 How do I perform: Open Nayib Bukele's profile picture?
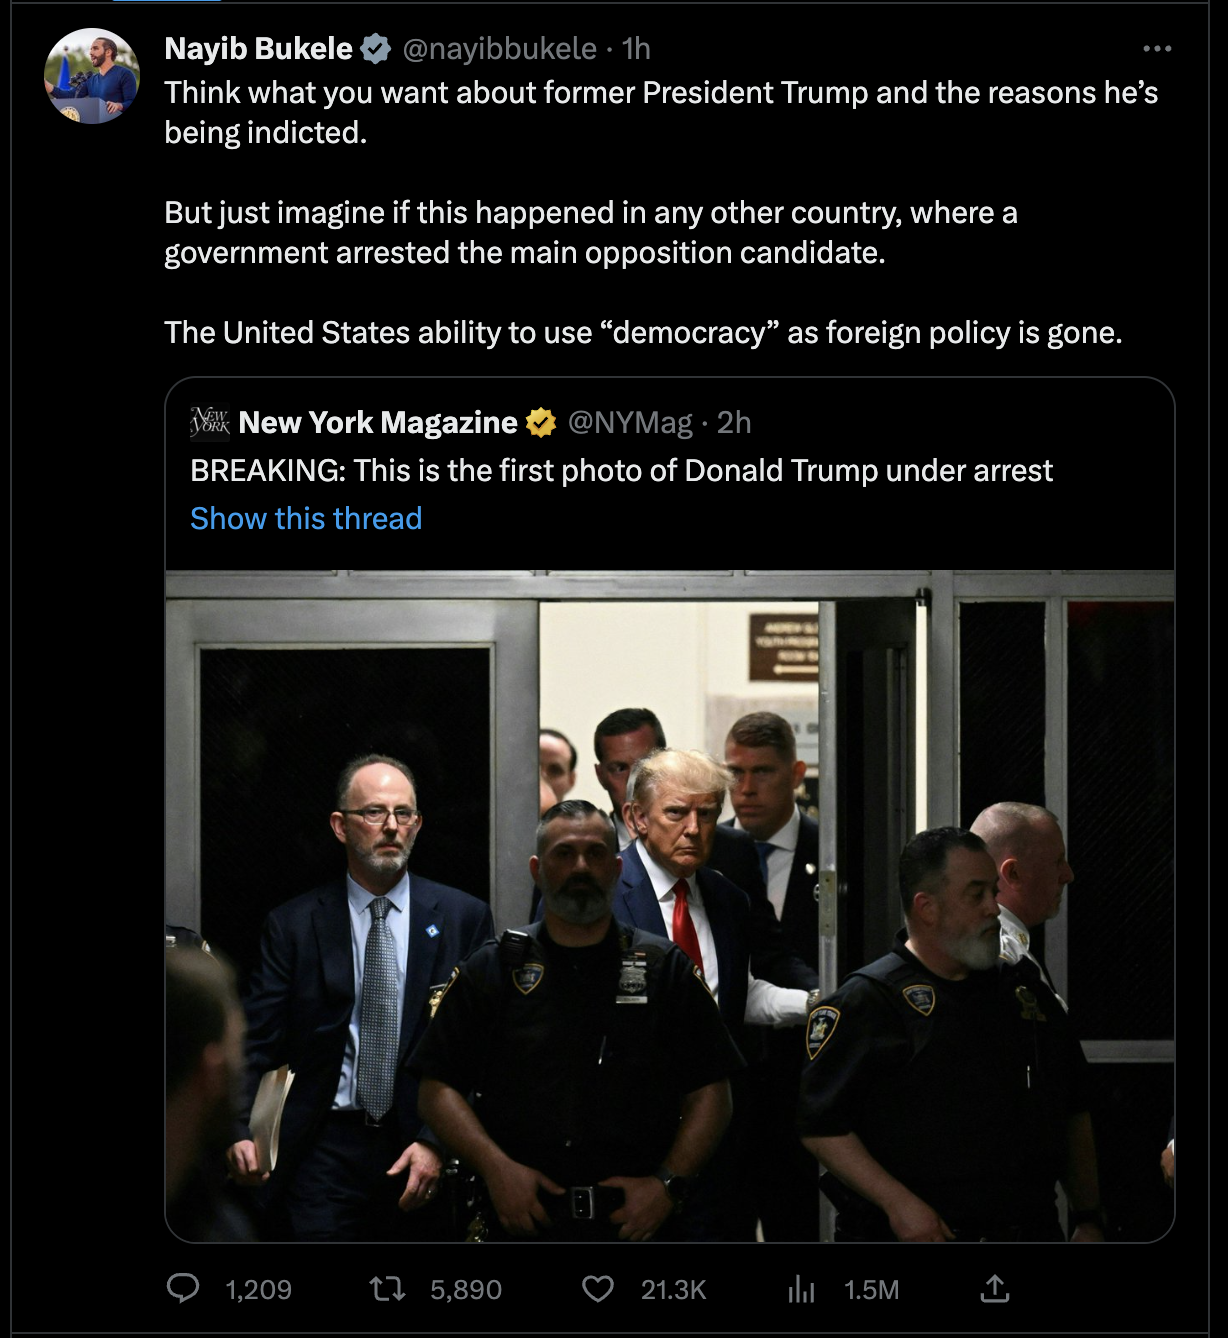point(92,76)
